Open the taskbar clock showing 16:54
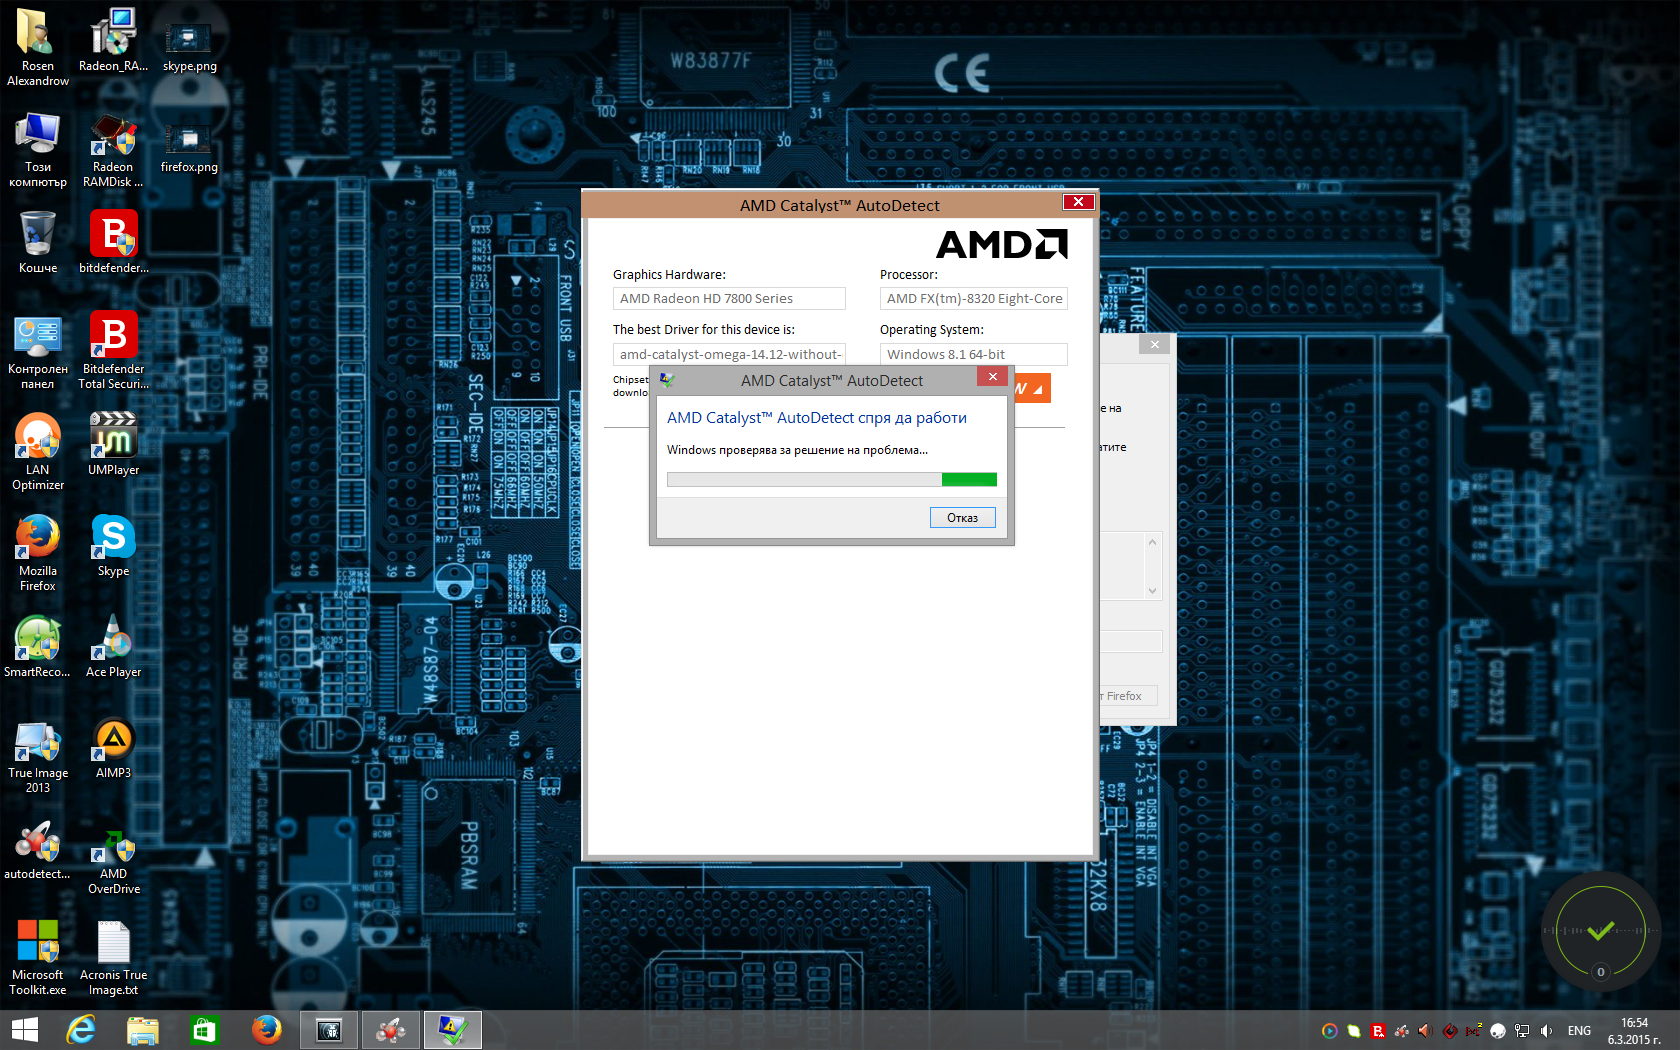 1634,1031
